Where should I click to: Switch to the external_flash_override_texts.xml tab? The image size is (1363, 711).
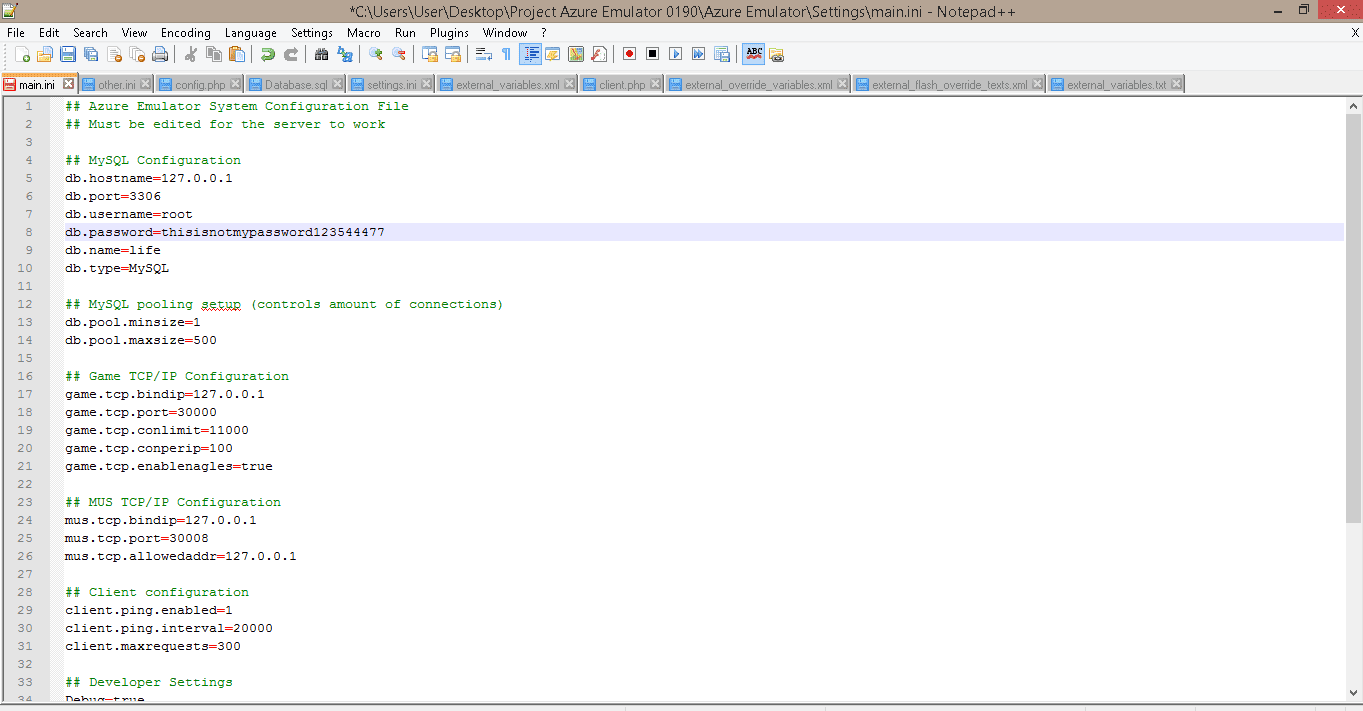pyautogui.click(x=949, y=85)
